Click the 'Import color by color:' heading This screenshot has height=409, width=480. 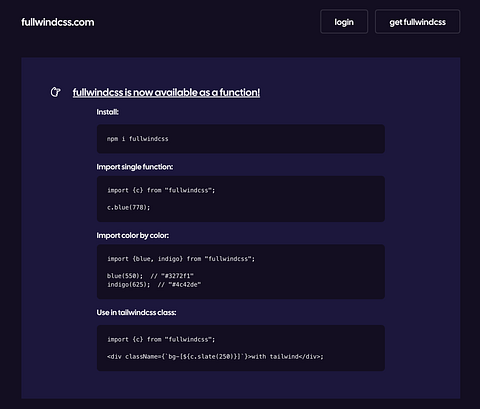(133, 235)
